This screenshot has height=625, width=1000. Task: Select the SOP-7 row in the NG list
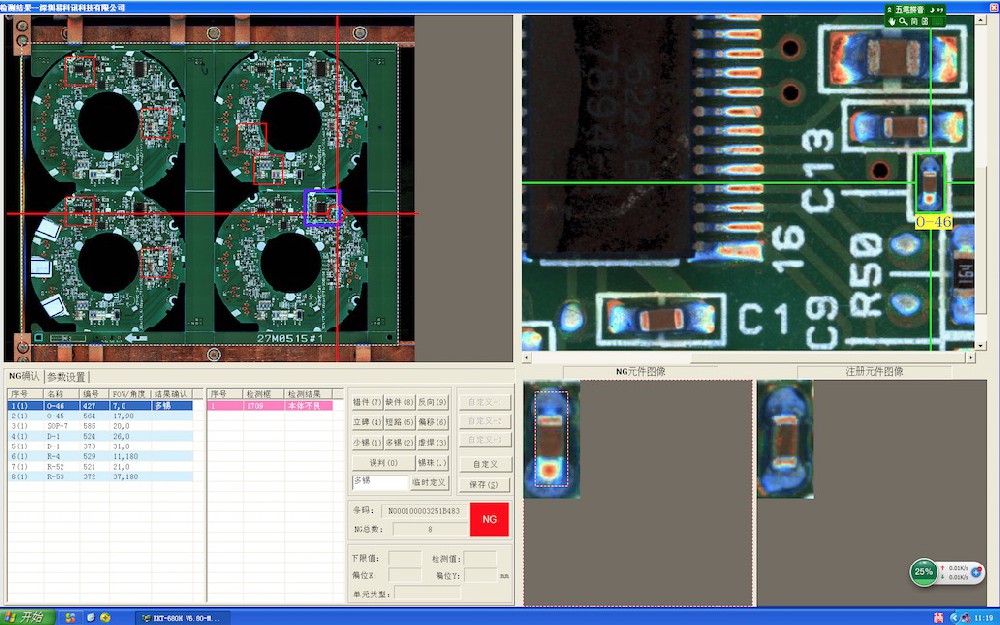pos(100,426)
